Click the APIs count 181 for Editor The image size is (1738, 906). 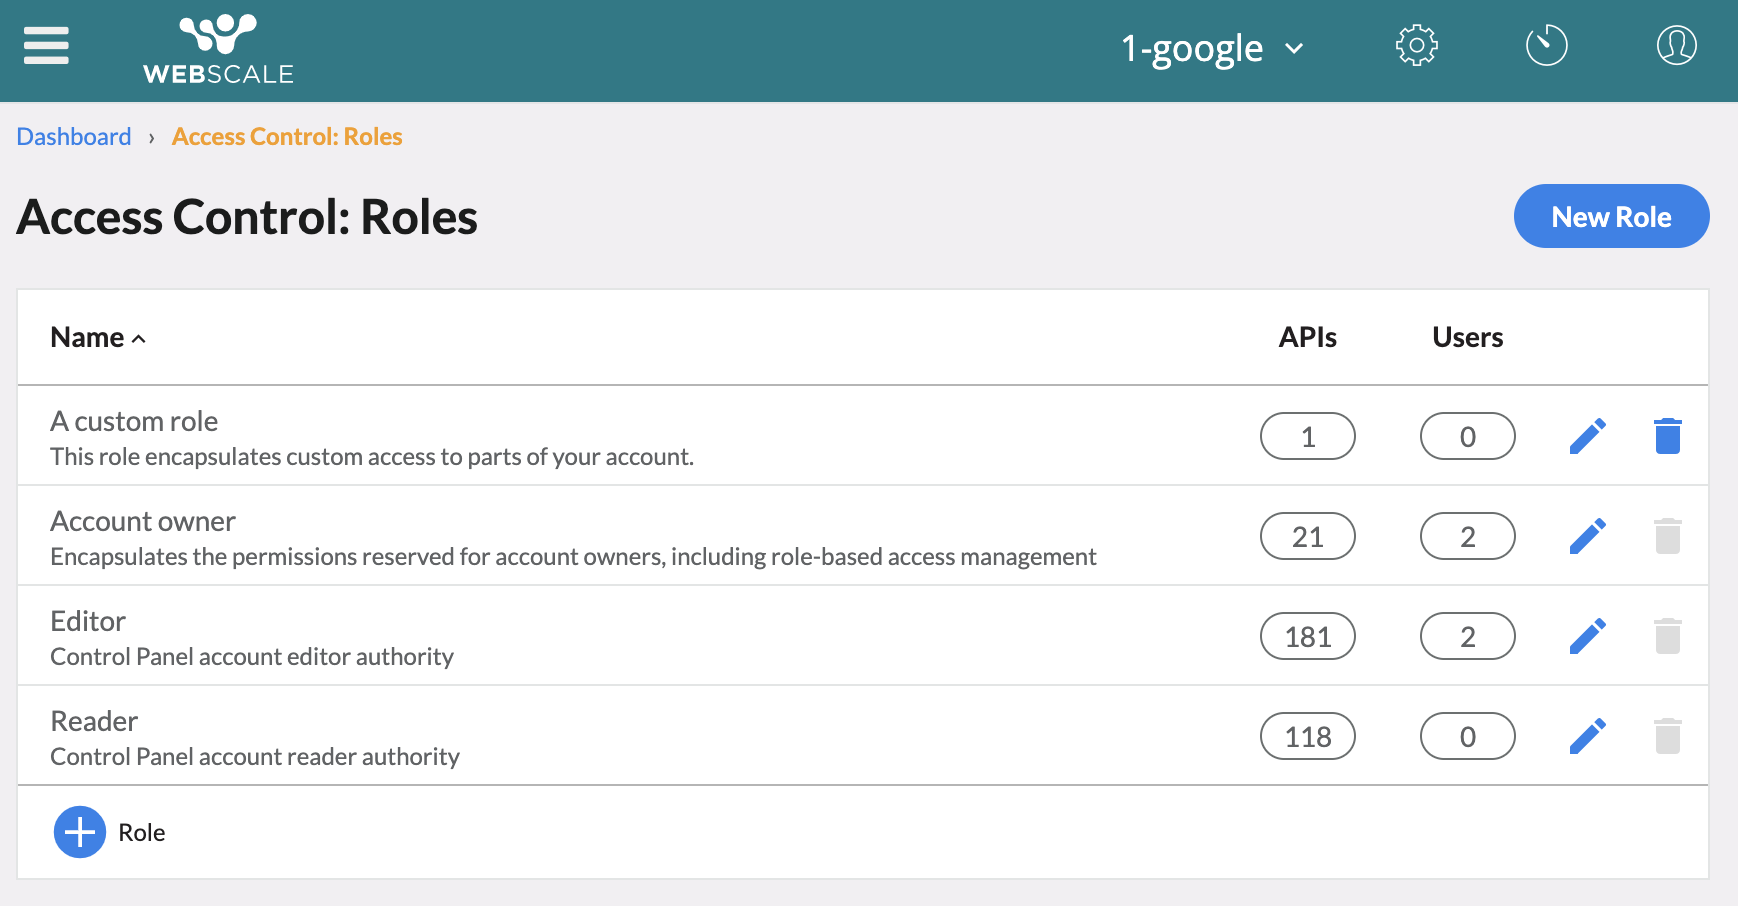(x=1307, y=636)
